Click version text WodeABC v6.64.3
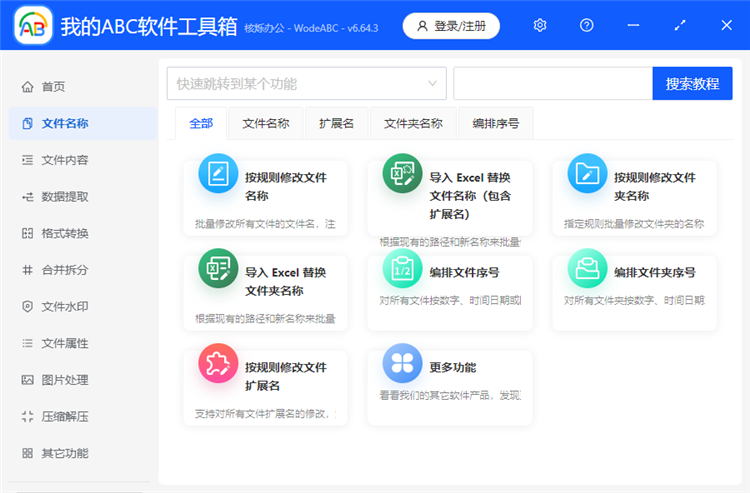The width and height of the screenshot is (750, 493). click(336, 28)
